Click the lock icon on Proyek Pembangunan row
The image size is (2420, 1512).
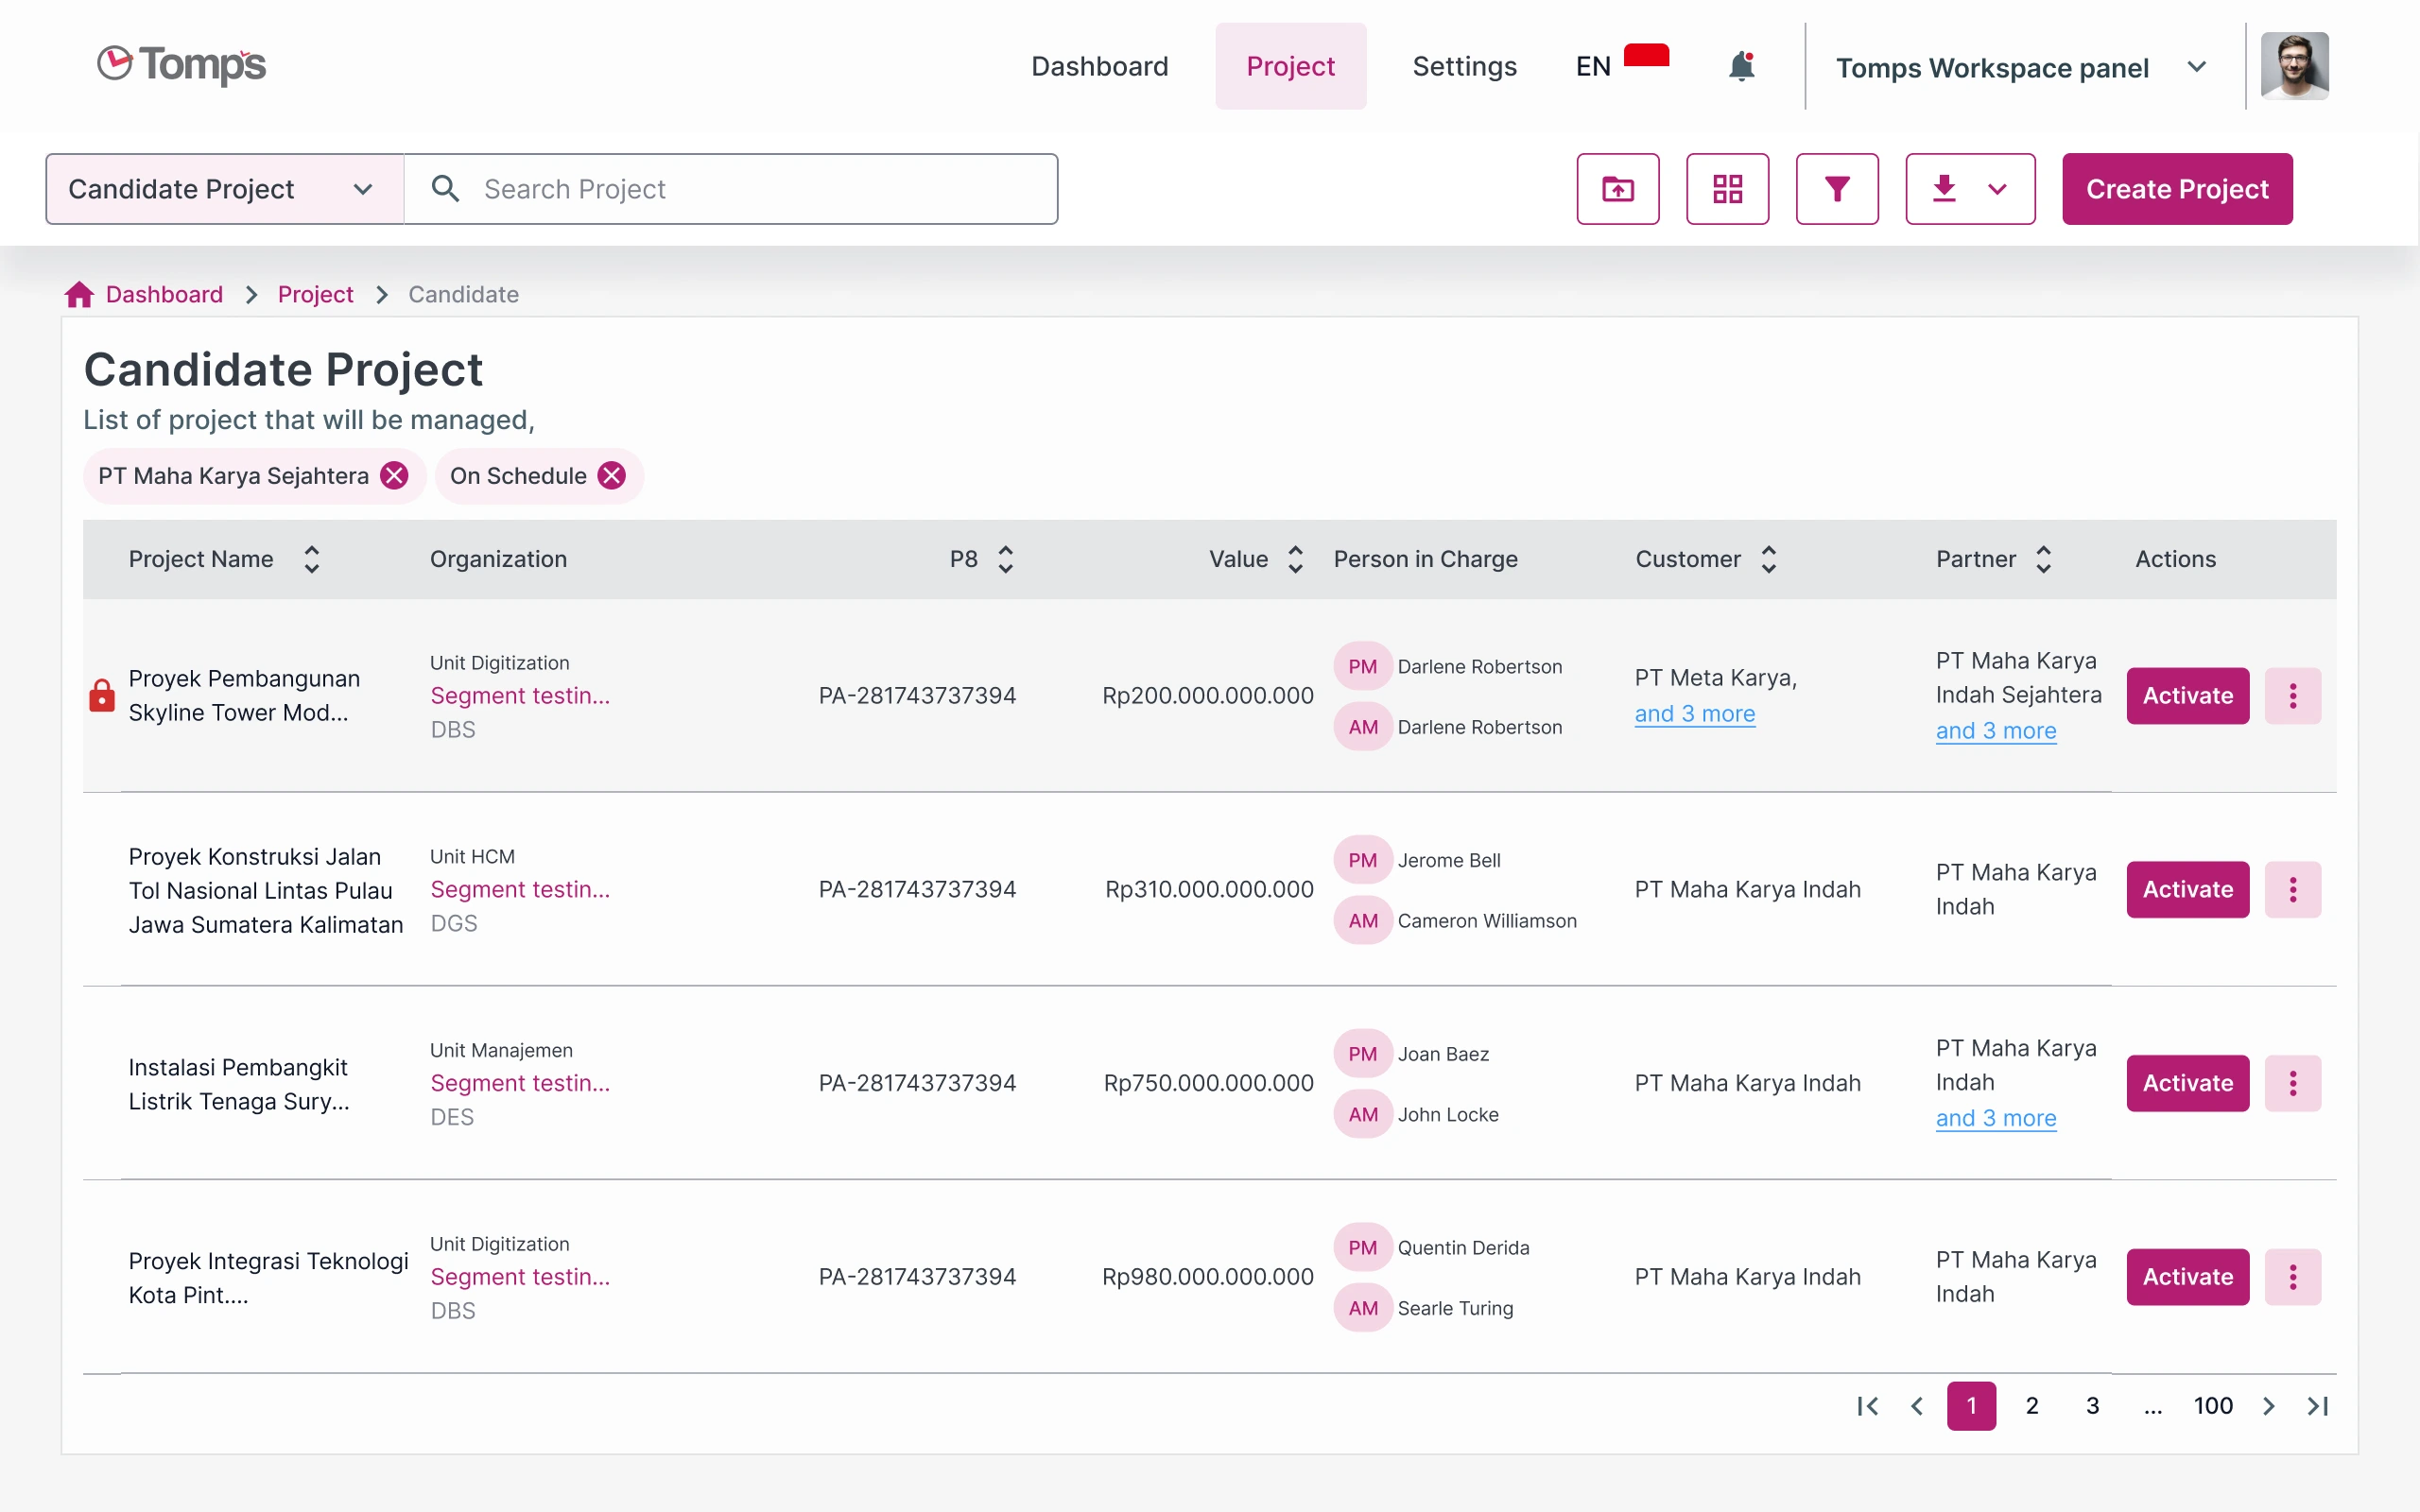pyautogui.click(x=101, y=695)
